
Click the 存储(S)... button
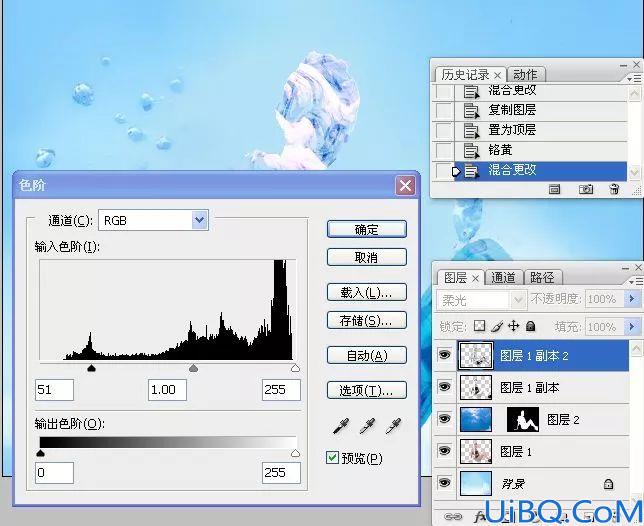point(367,320)
